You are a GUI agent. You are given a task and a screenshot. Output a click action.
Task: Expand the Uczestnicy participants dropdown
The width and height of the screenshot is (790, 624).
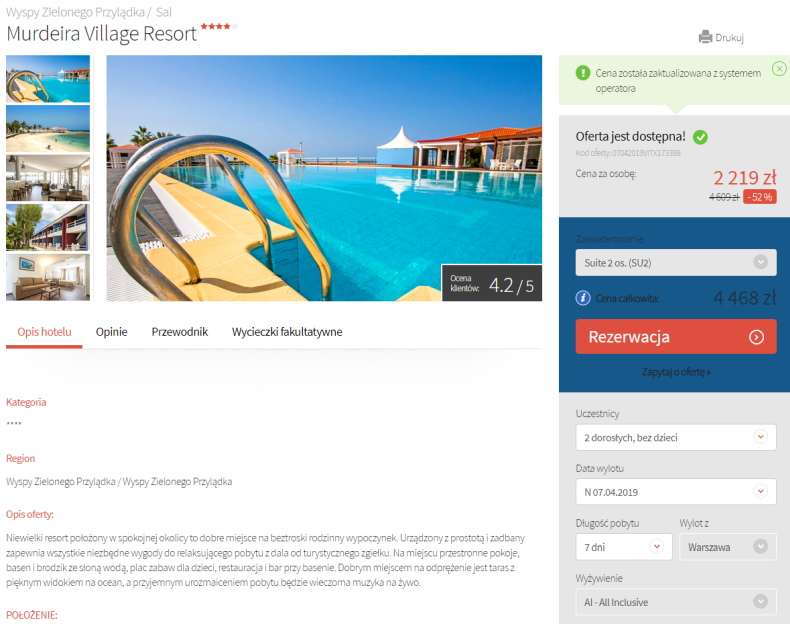coord(676,437)
